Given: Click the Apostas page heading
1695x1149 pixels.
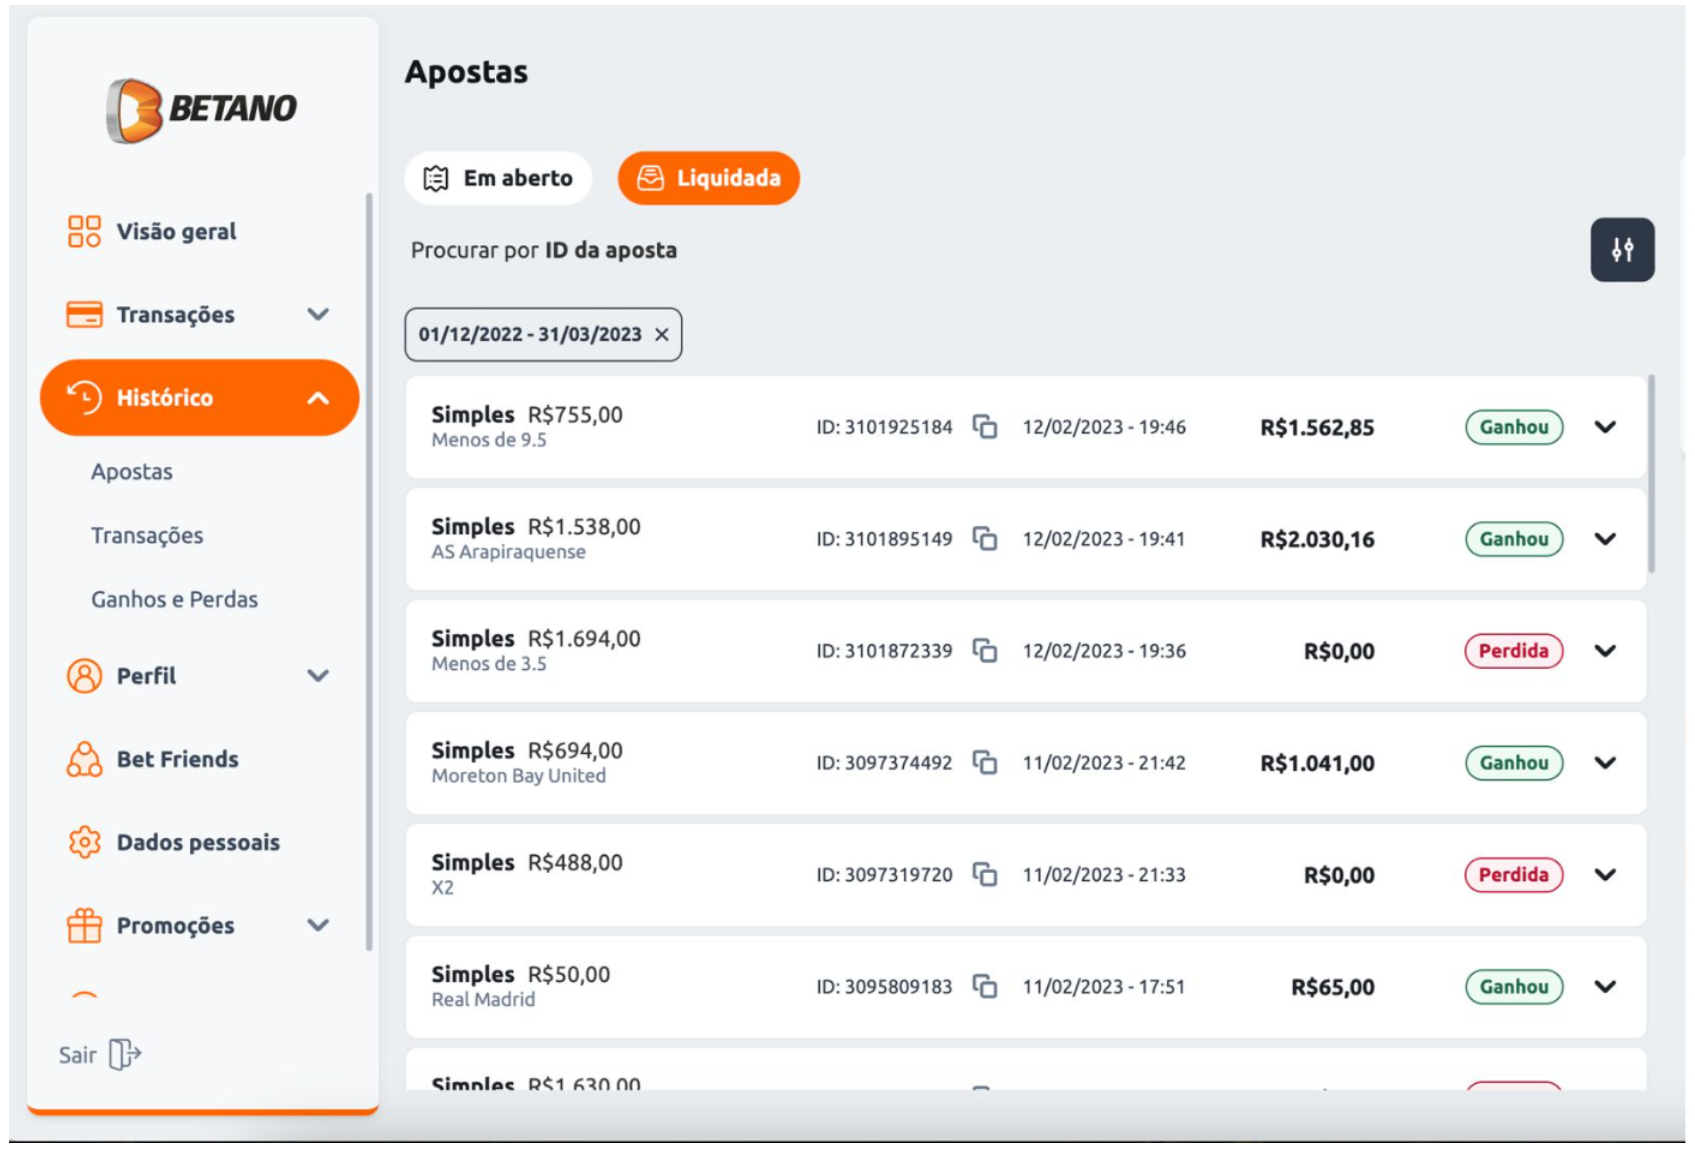Looking at the screenshot, I should (466, 72).
